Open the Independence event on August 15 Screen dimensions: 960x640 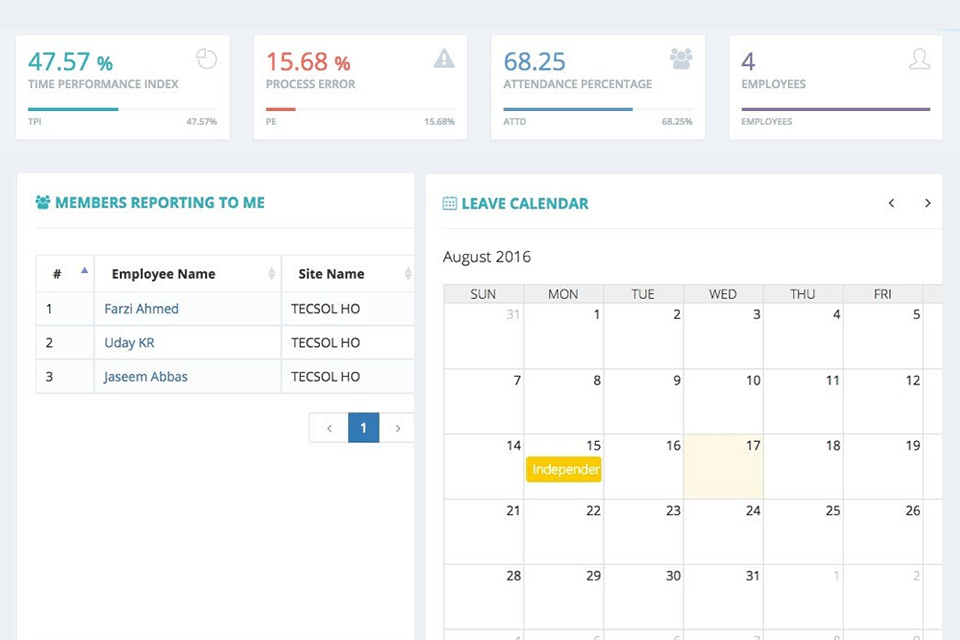pyautogui.click(x=564, y=469)
